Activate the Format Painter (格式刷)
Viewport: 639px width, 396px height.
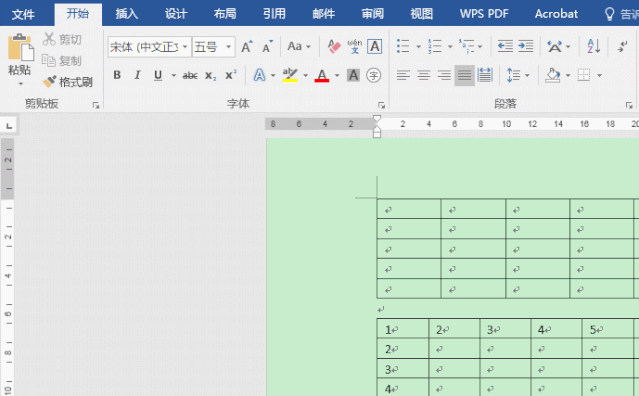point(68,82)
